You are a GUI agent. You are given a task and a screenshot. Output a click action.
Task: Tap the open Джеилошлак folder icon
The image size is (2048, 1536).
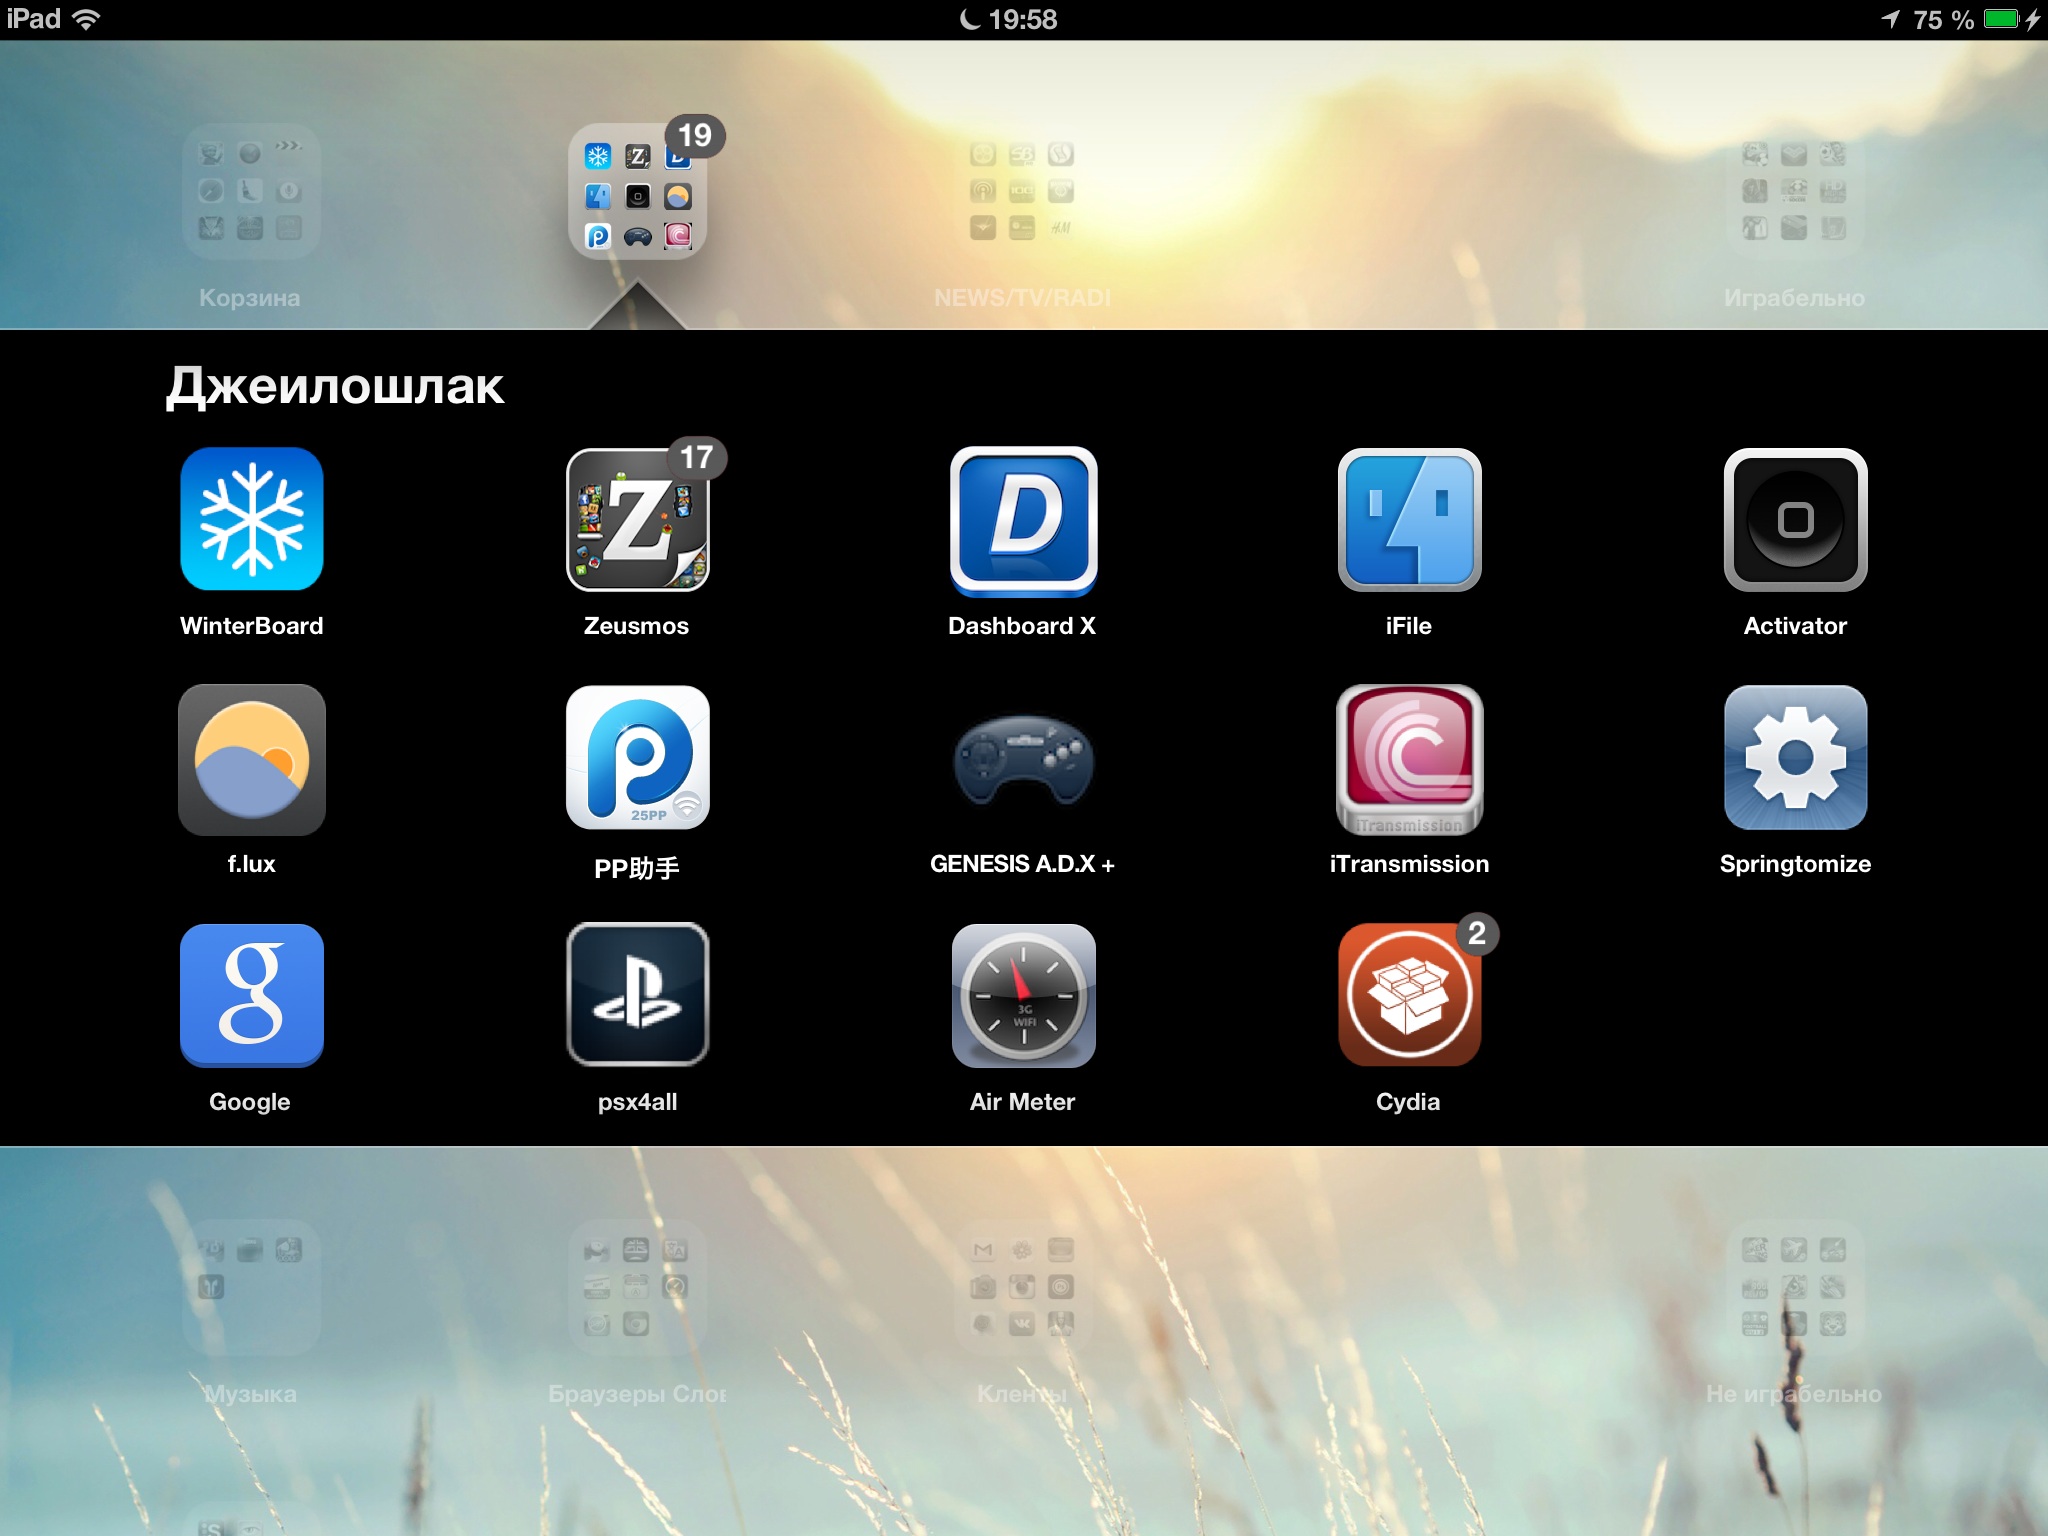tap(637, 192)
